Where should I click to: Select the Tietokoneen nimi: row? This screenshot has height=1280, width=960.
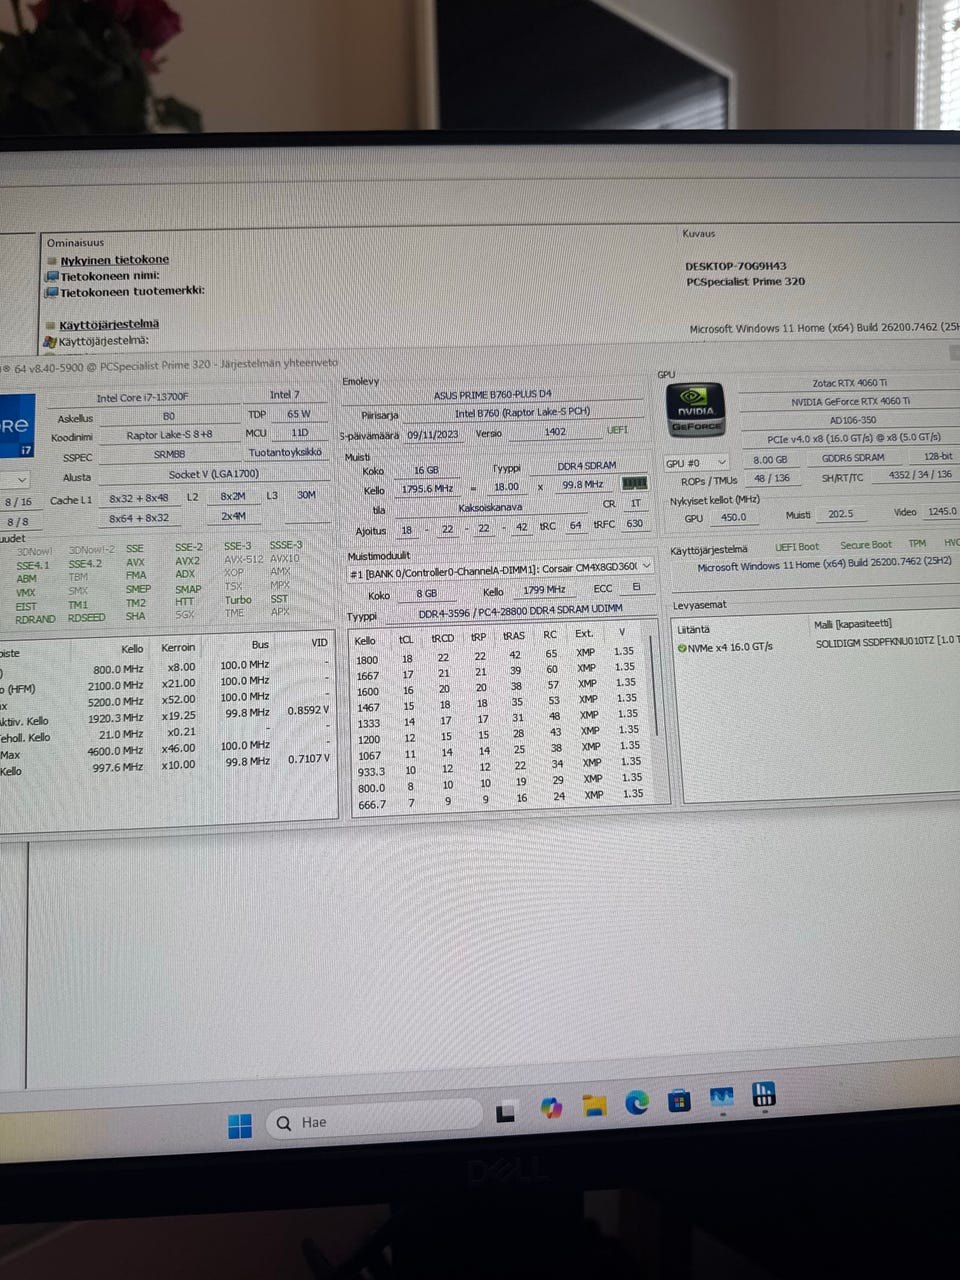[110, 276]
